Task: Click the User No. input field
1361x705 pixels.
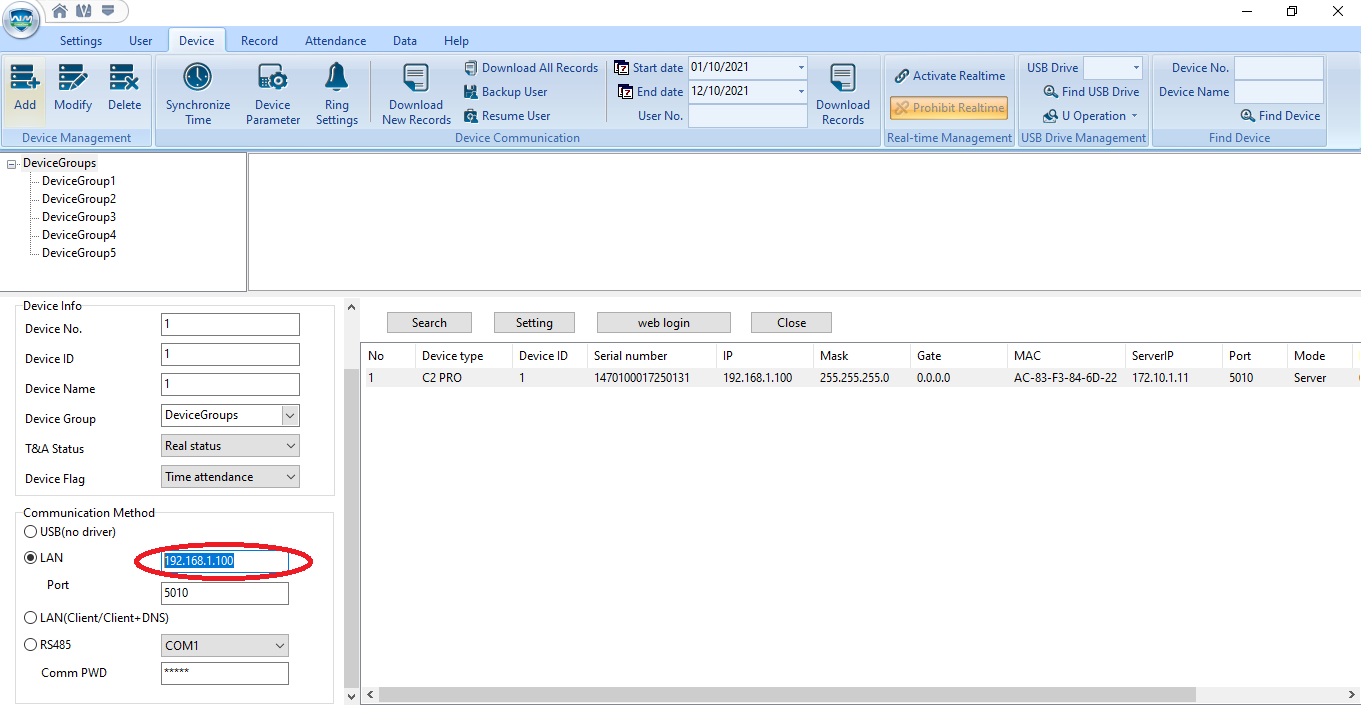Action: pyautogui.click(x=748, y=116)
